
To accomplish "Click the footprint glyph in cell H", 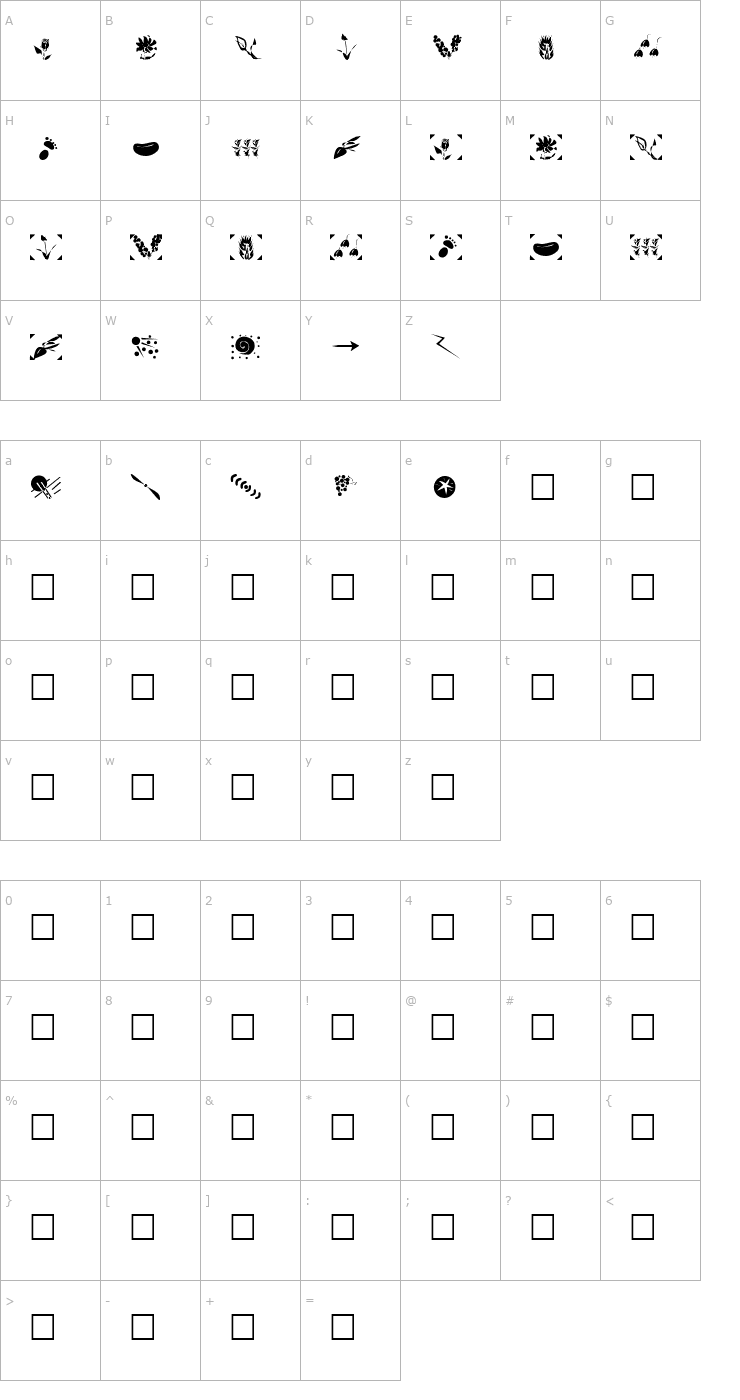I will [47, 149].
